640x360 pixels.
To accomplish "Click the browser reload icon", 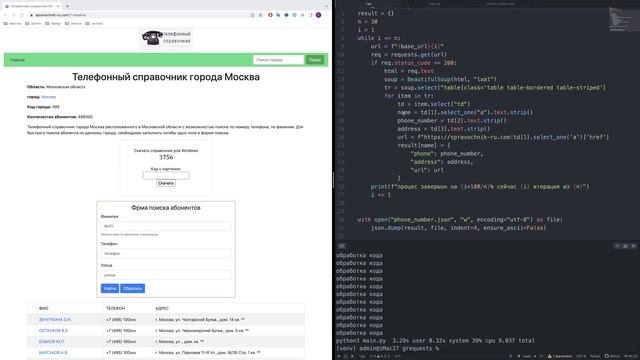I will (x=22, y=15).
